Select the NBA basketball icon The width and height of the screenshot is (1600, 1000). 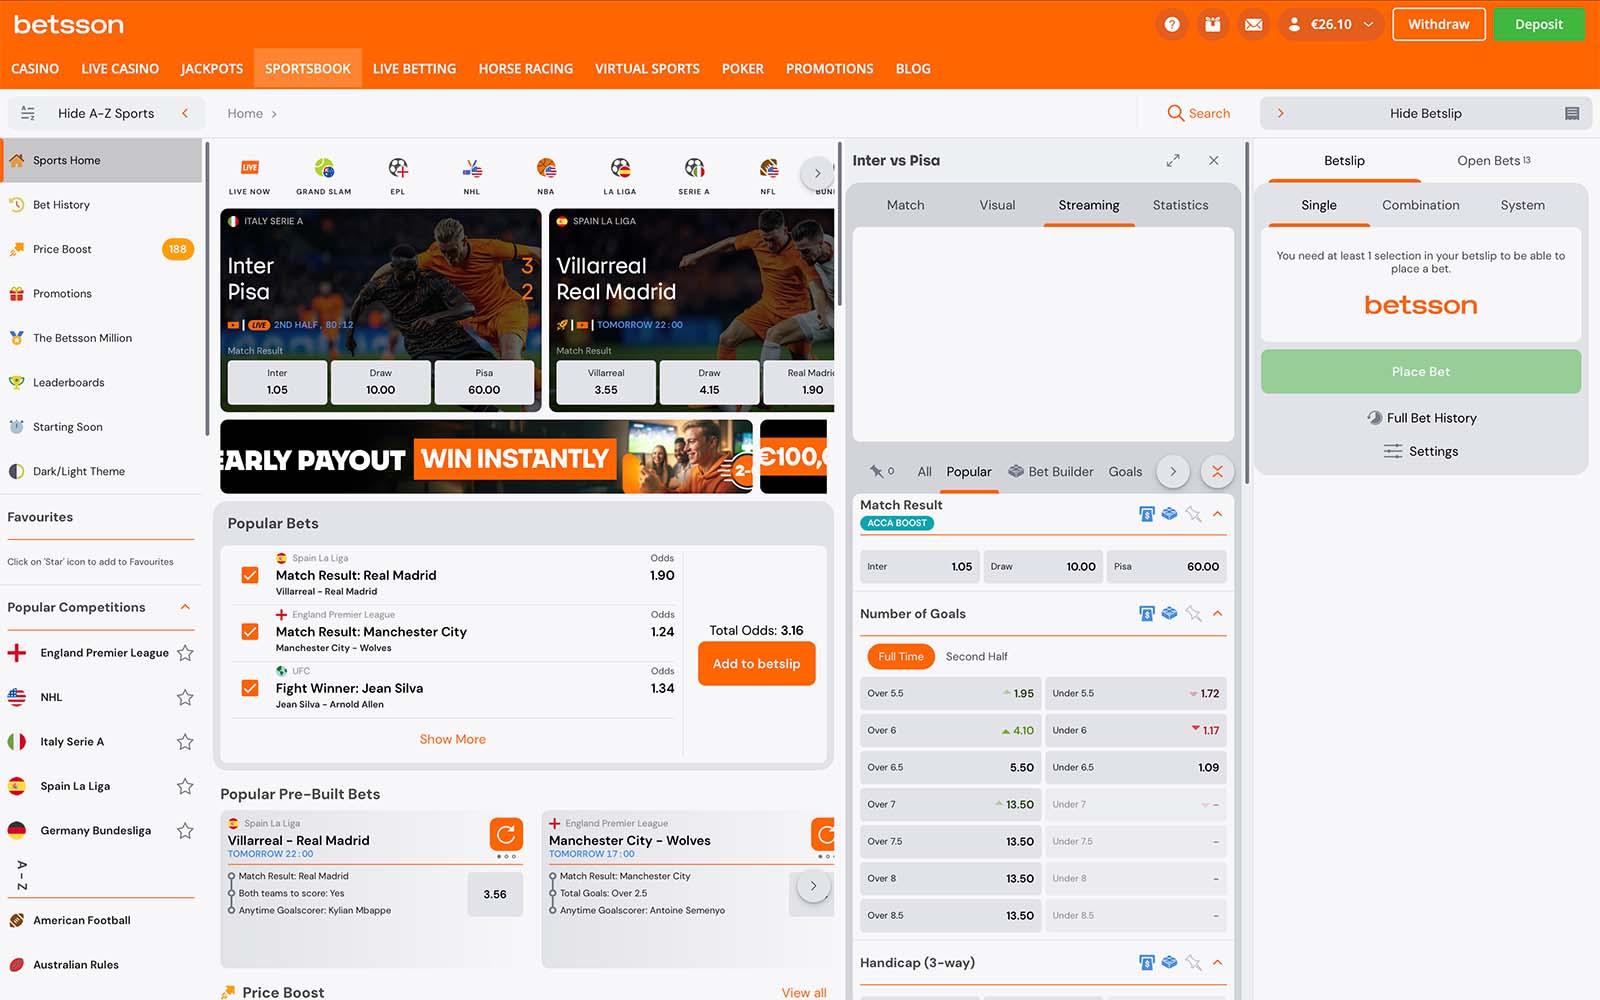pyautogui.click(x=546, y=176)
